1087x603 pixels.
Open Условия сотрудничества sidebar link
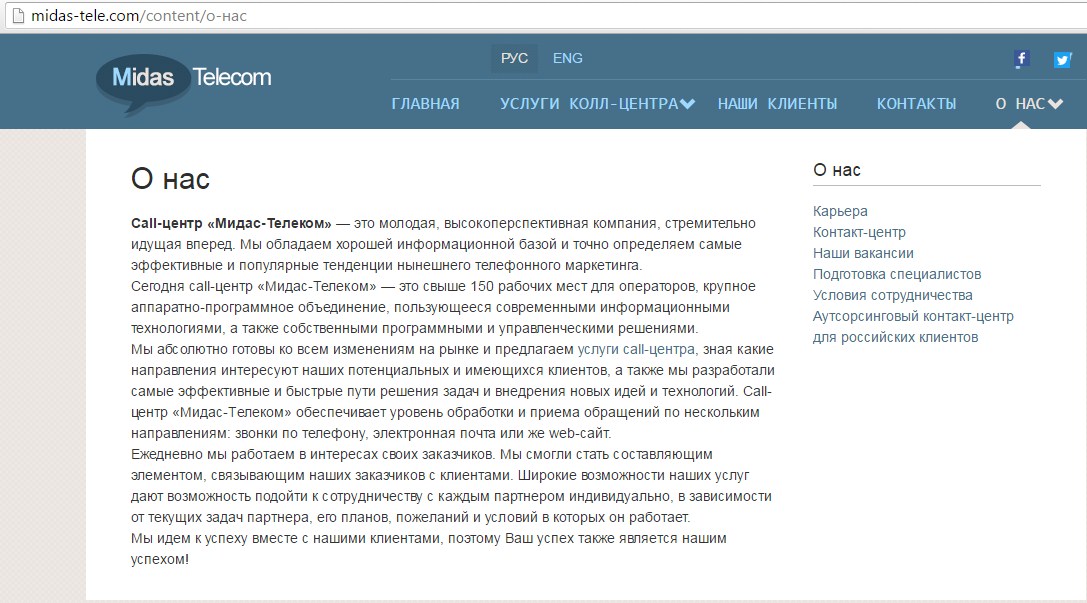[x=892, y=295]
